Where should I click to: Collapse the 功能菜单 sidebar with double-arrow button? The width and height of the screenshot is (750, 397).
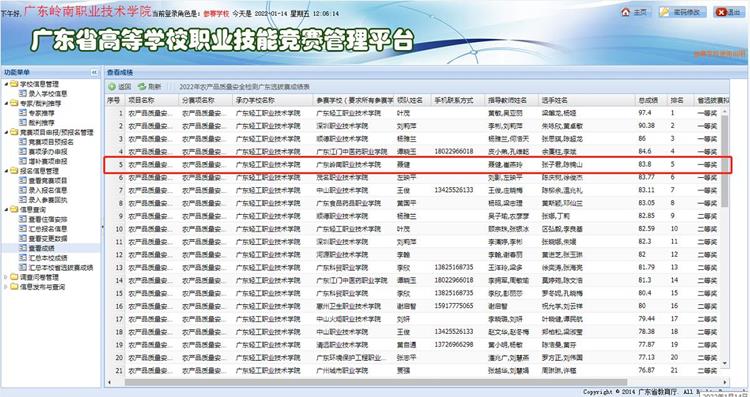94,72
